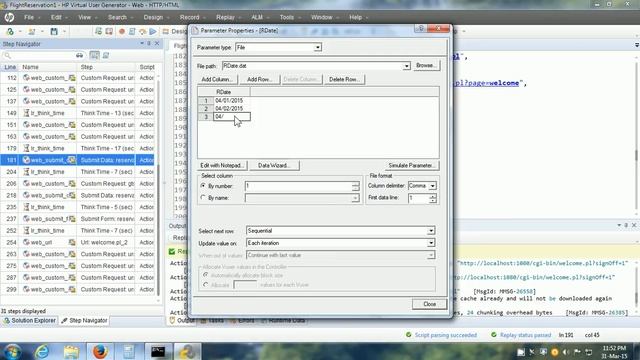Click Step Navigator vertical scrollbar
This screenshot has width=640, height=360.
click(158, 188)
